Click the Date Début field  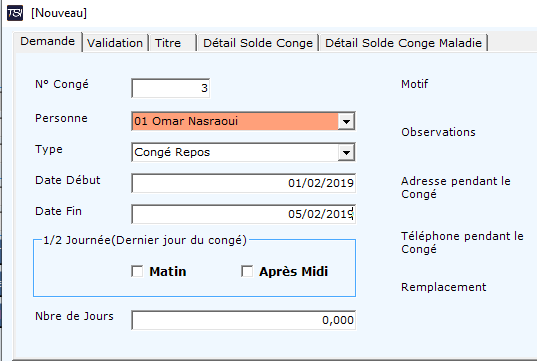point(243,183)
